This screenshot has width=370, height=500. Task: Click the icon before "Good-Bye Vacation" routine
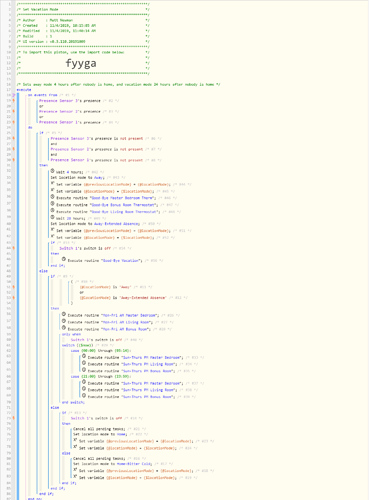[x=64, y=259]
